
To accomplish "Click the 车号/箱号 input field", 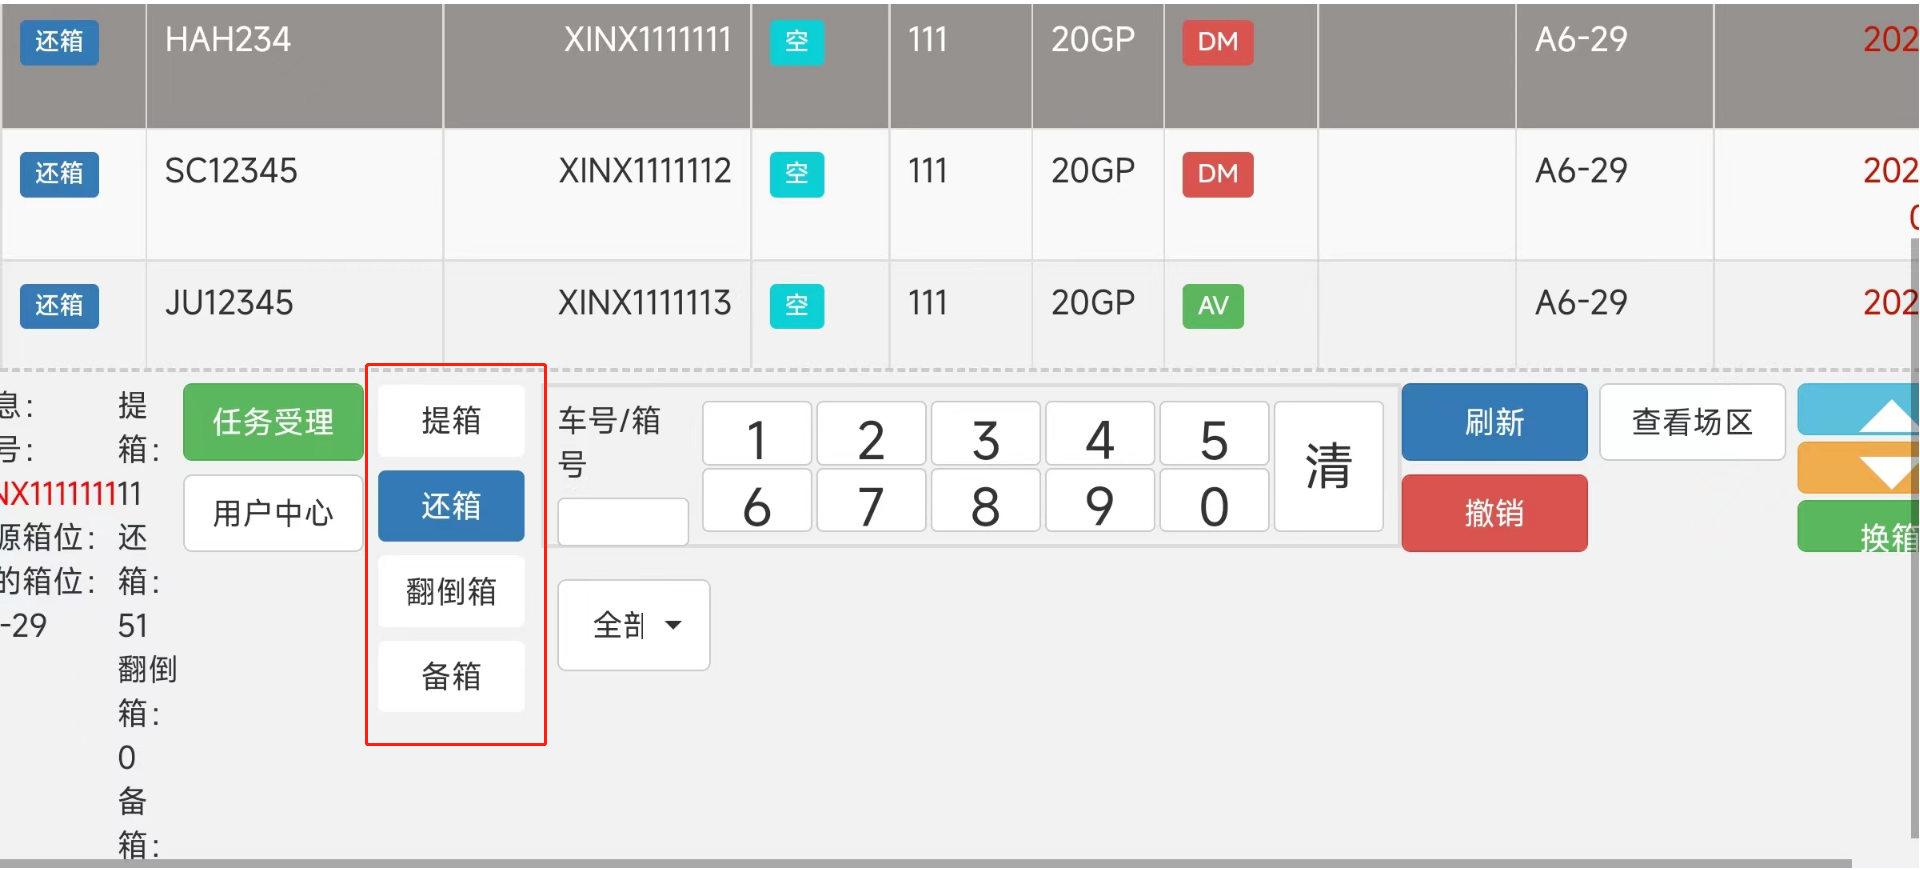I will click(622, 522).
